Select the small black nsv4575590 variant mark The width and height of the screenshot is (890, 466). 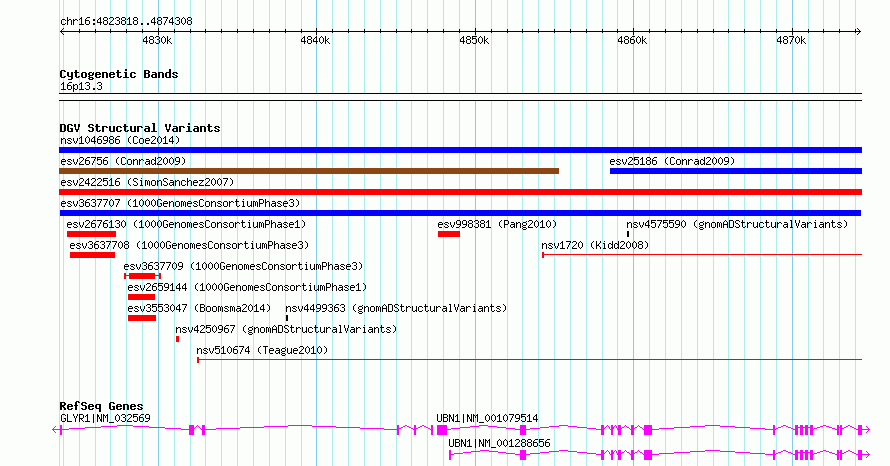pyautogui.click(x=628, y=234)
